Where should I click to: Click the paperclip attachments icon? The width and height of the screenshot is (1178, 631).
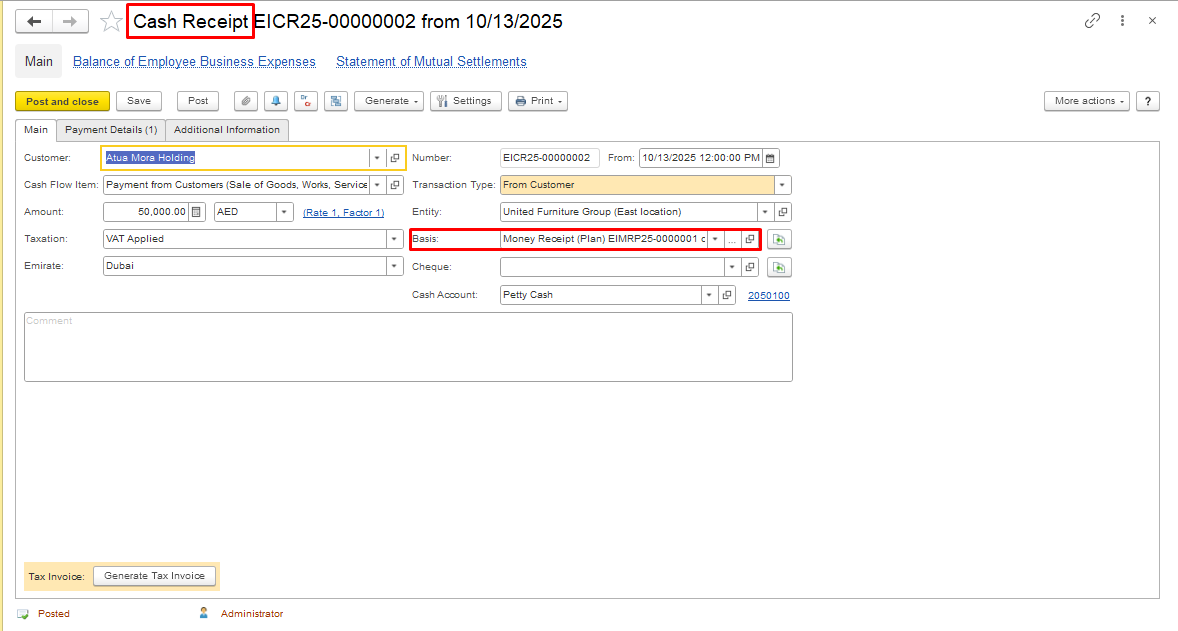[246, 101]
